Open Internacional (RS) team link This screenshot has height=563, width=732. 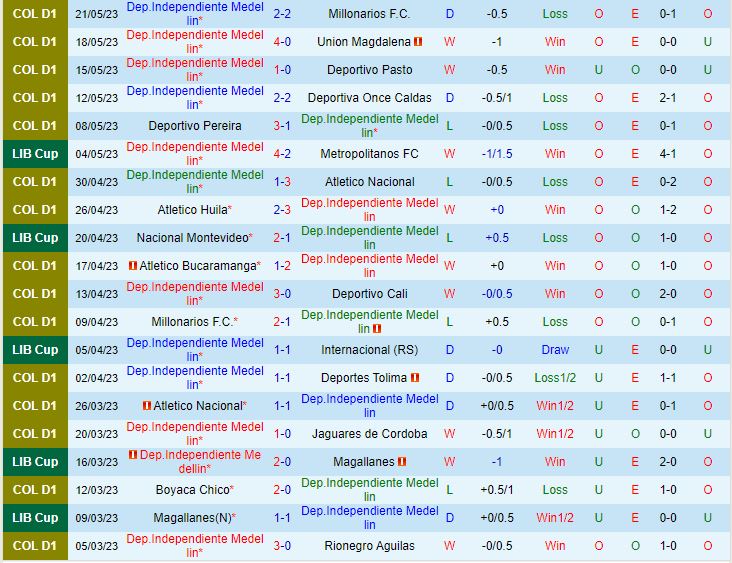pyautogui.click(x=370, y=350)
